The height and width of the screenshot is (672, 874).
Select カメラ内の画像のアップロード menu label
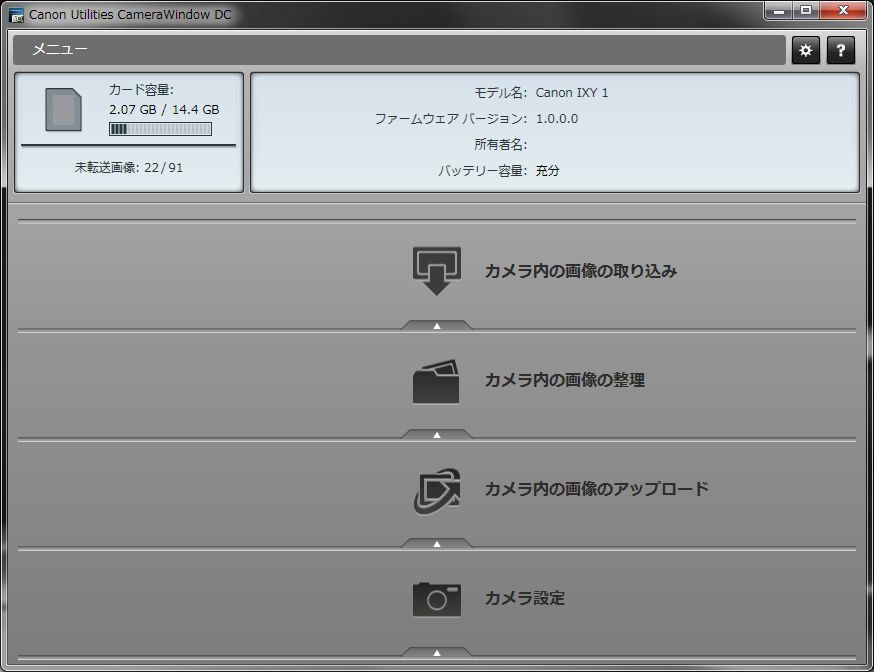[x=596, y=489]
